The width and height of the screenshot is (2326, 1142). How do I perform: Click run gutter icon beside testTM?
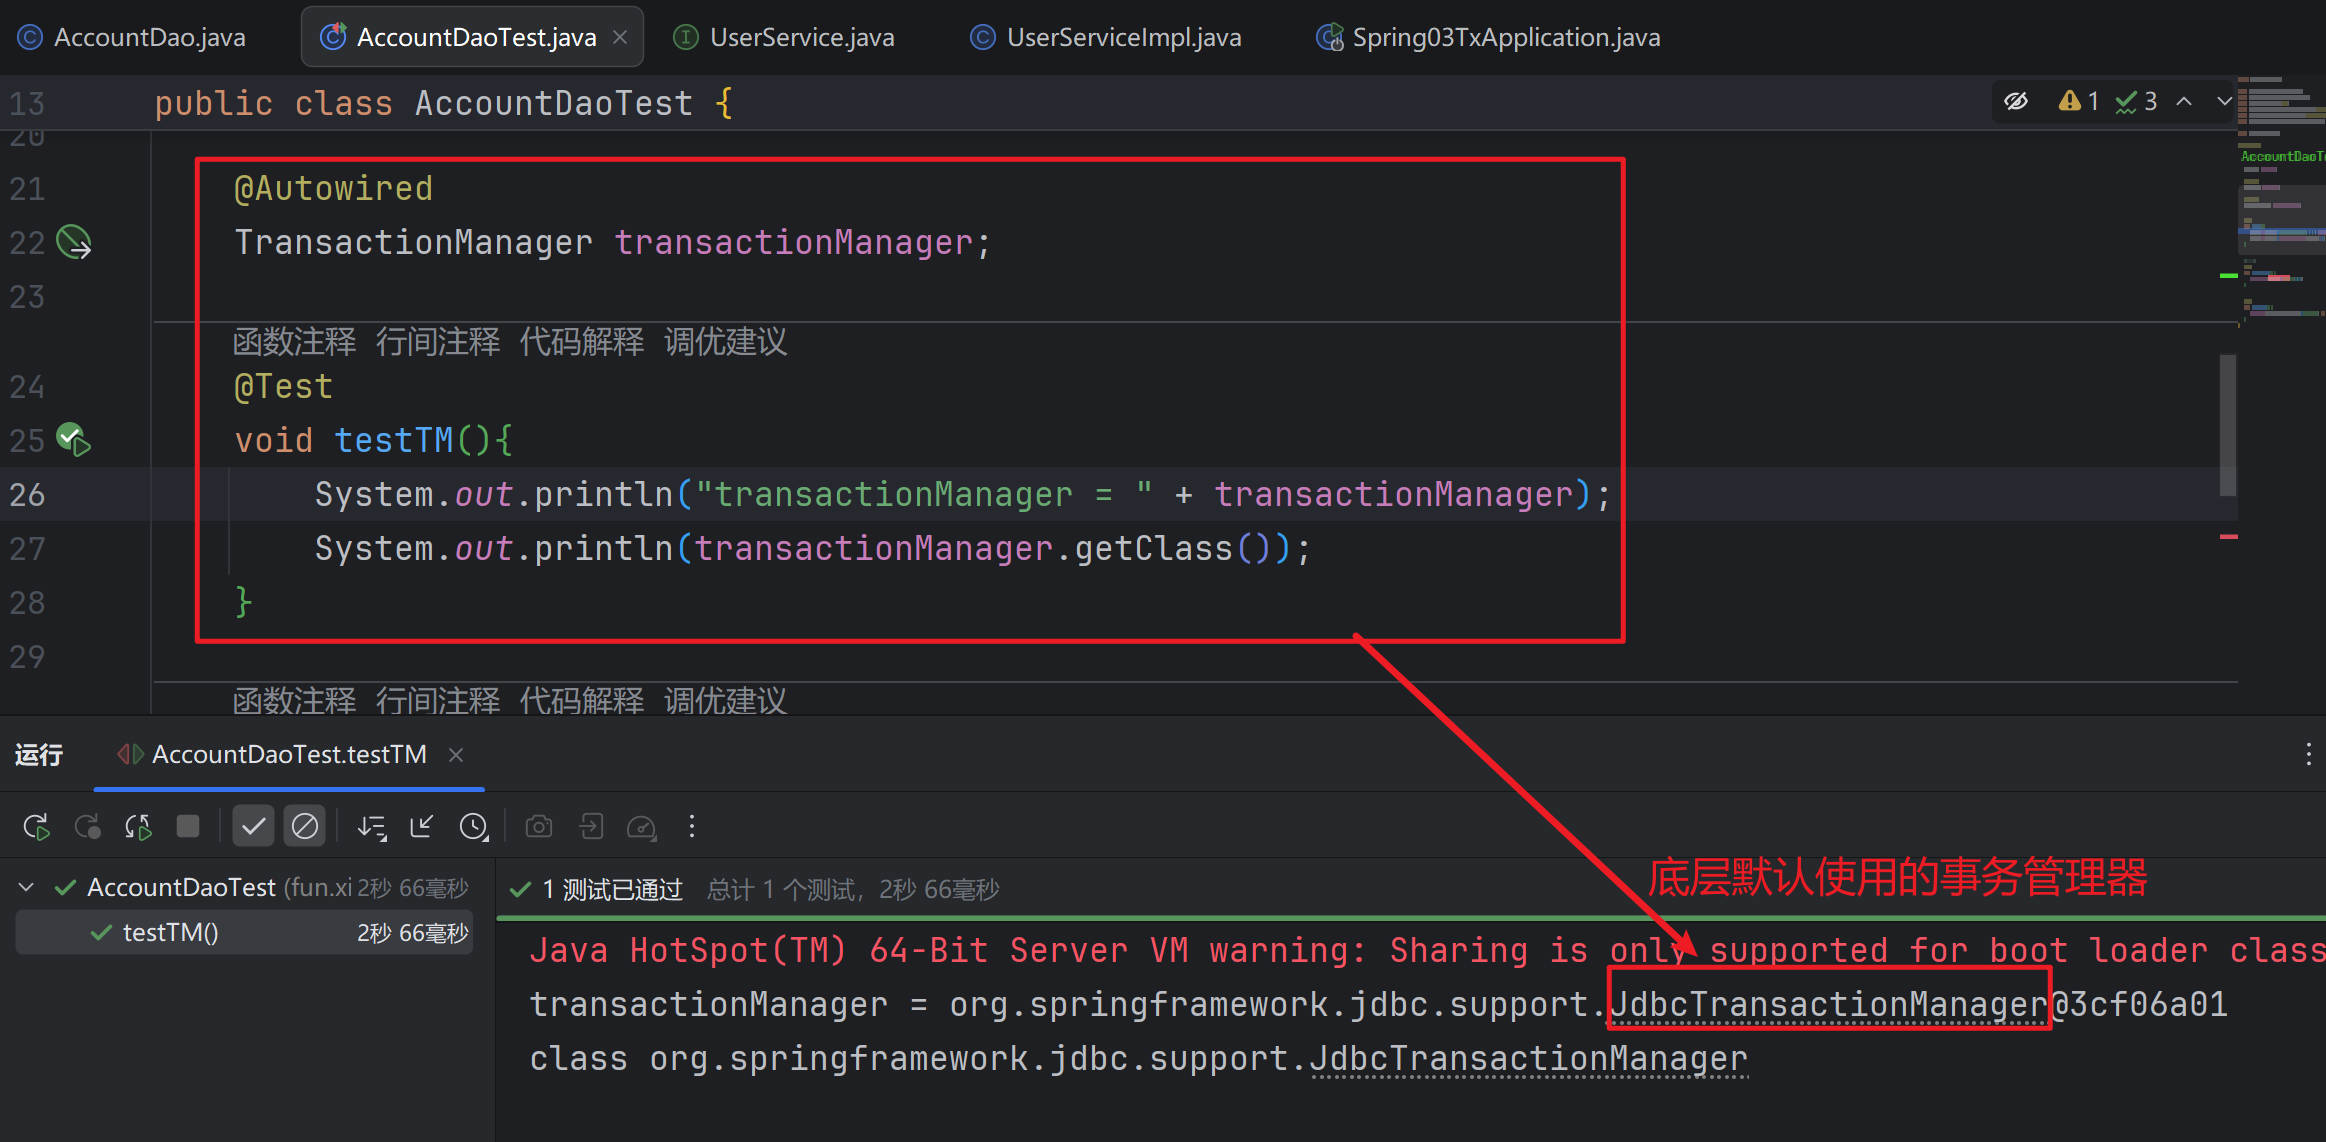(x=74, y=440)
